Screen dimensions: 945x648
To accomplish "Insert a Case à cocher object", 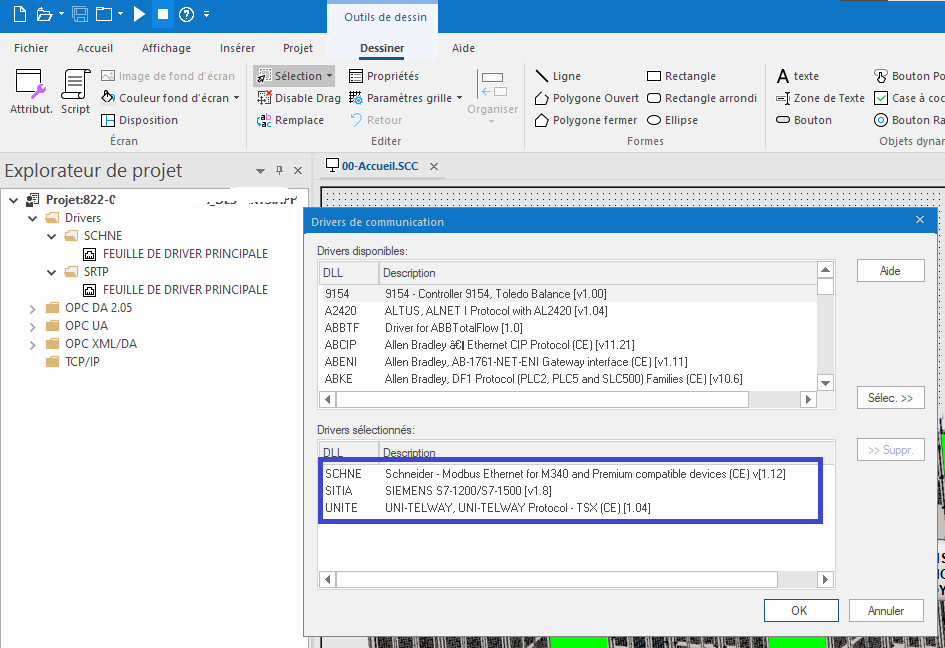I will pyautogui.click(x=909, y=98).
